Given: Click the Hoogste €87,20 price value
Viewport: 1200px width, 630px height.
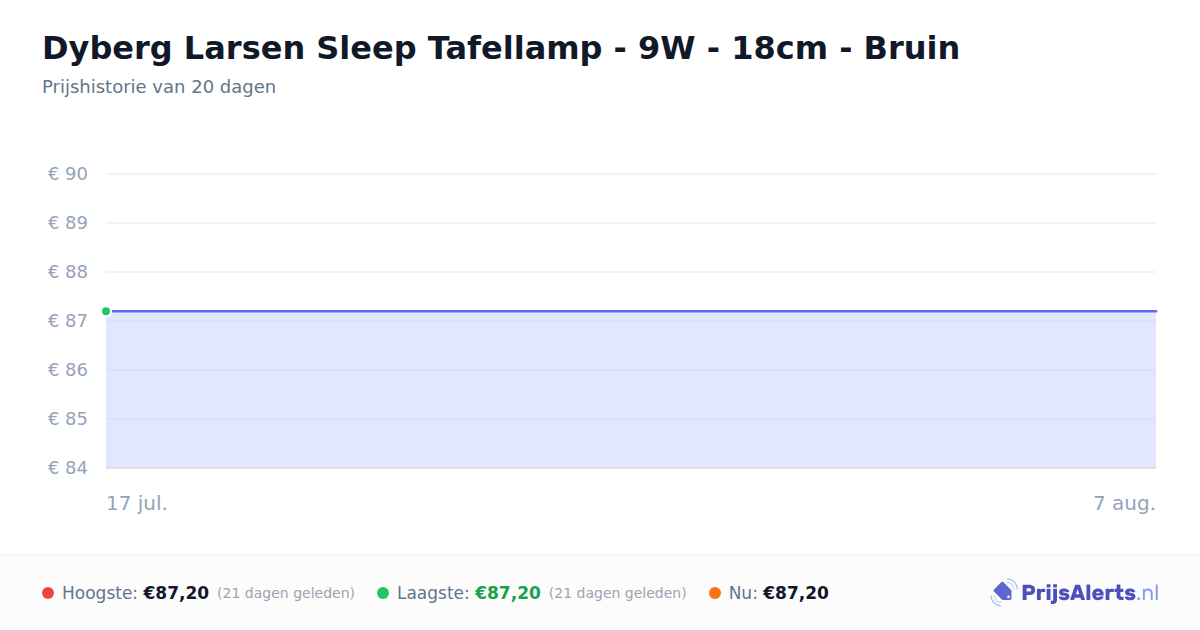Looking at the screenshot, I should pos(176,593).
